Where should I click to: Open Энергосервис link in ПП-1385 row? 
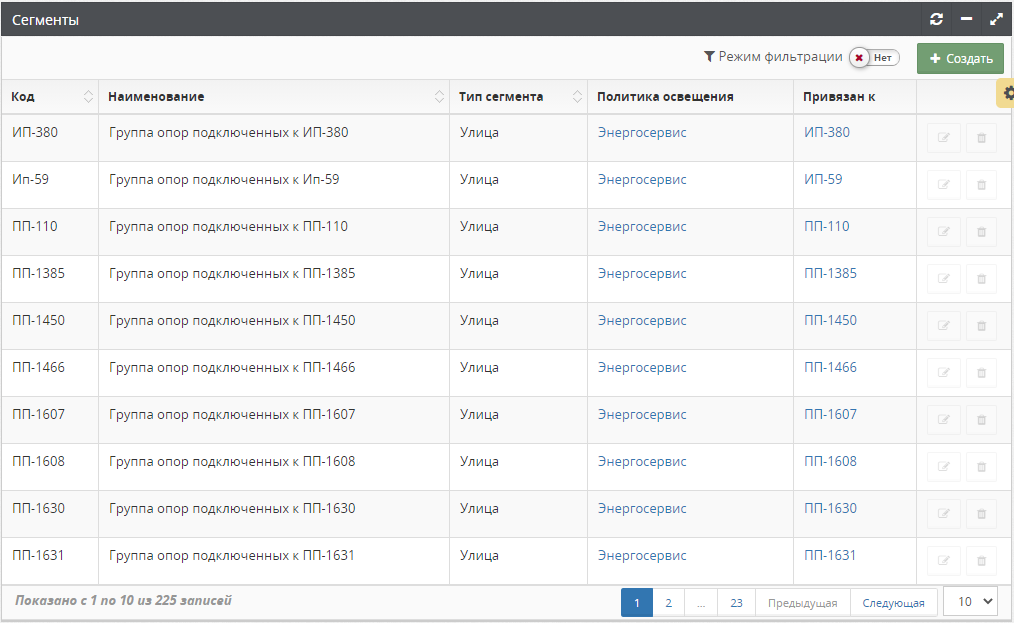(x=642, y=274)
